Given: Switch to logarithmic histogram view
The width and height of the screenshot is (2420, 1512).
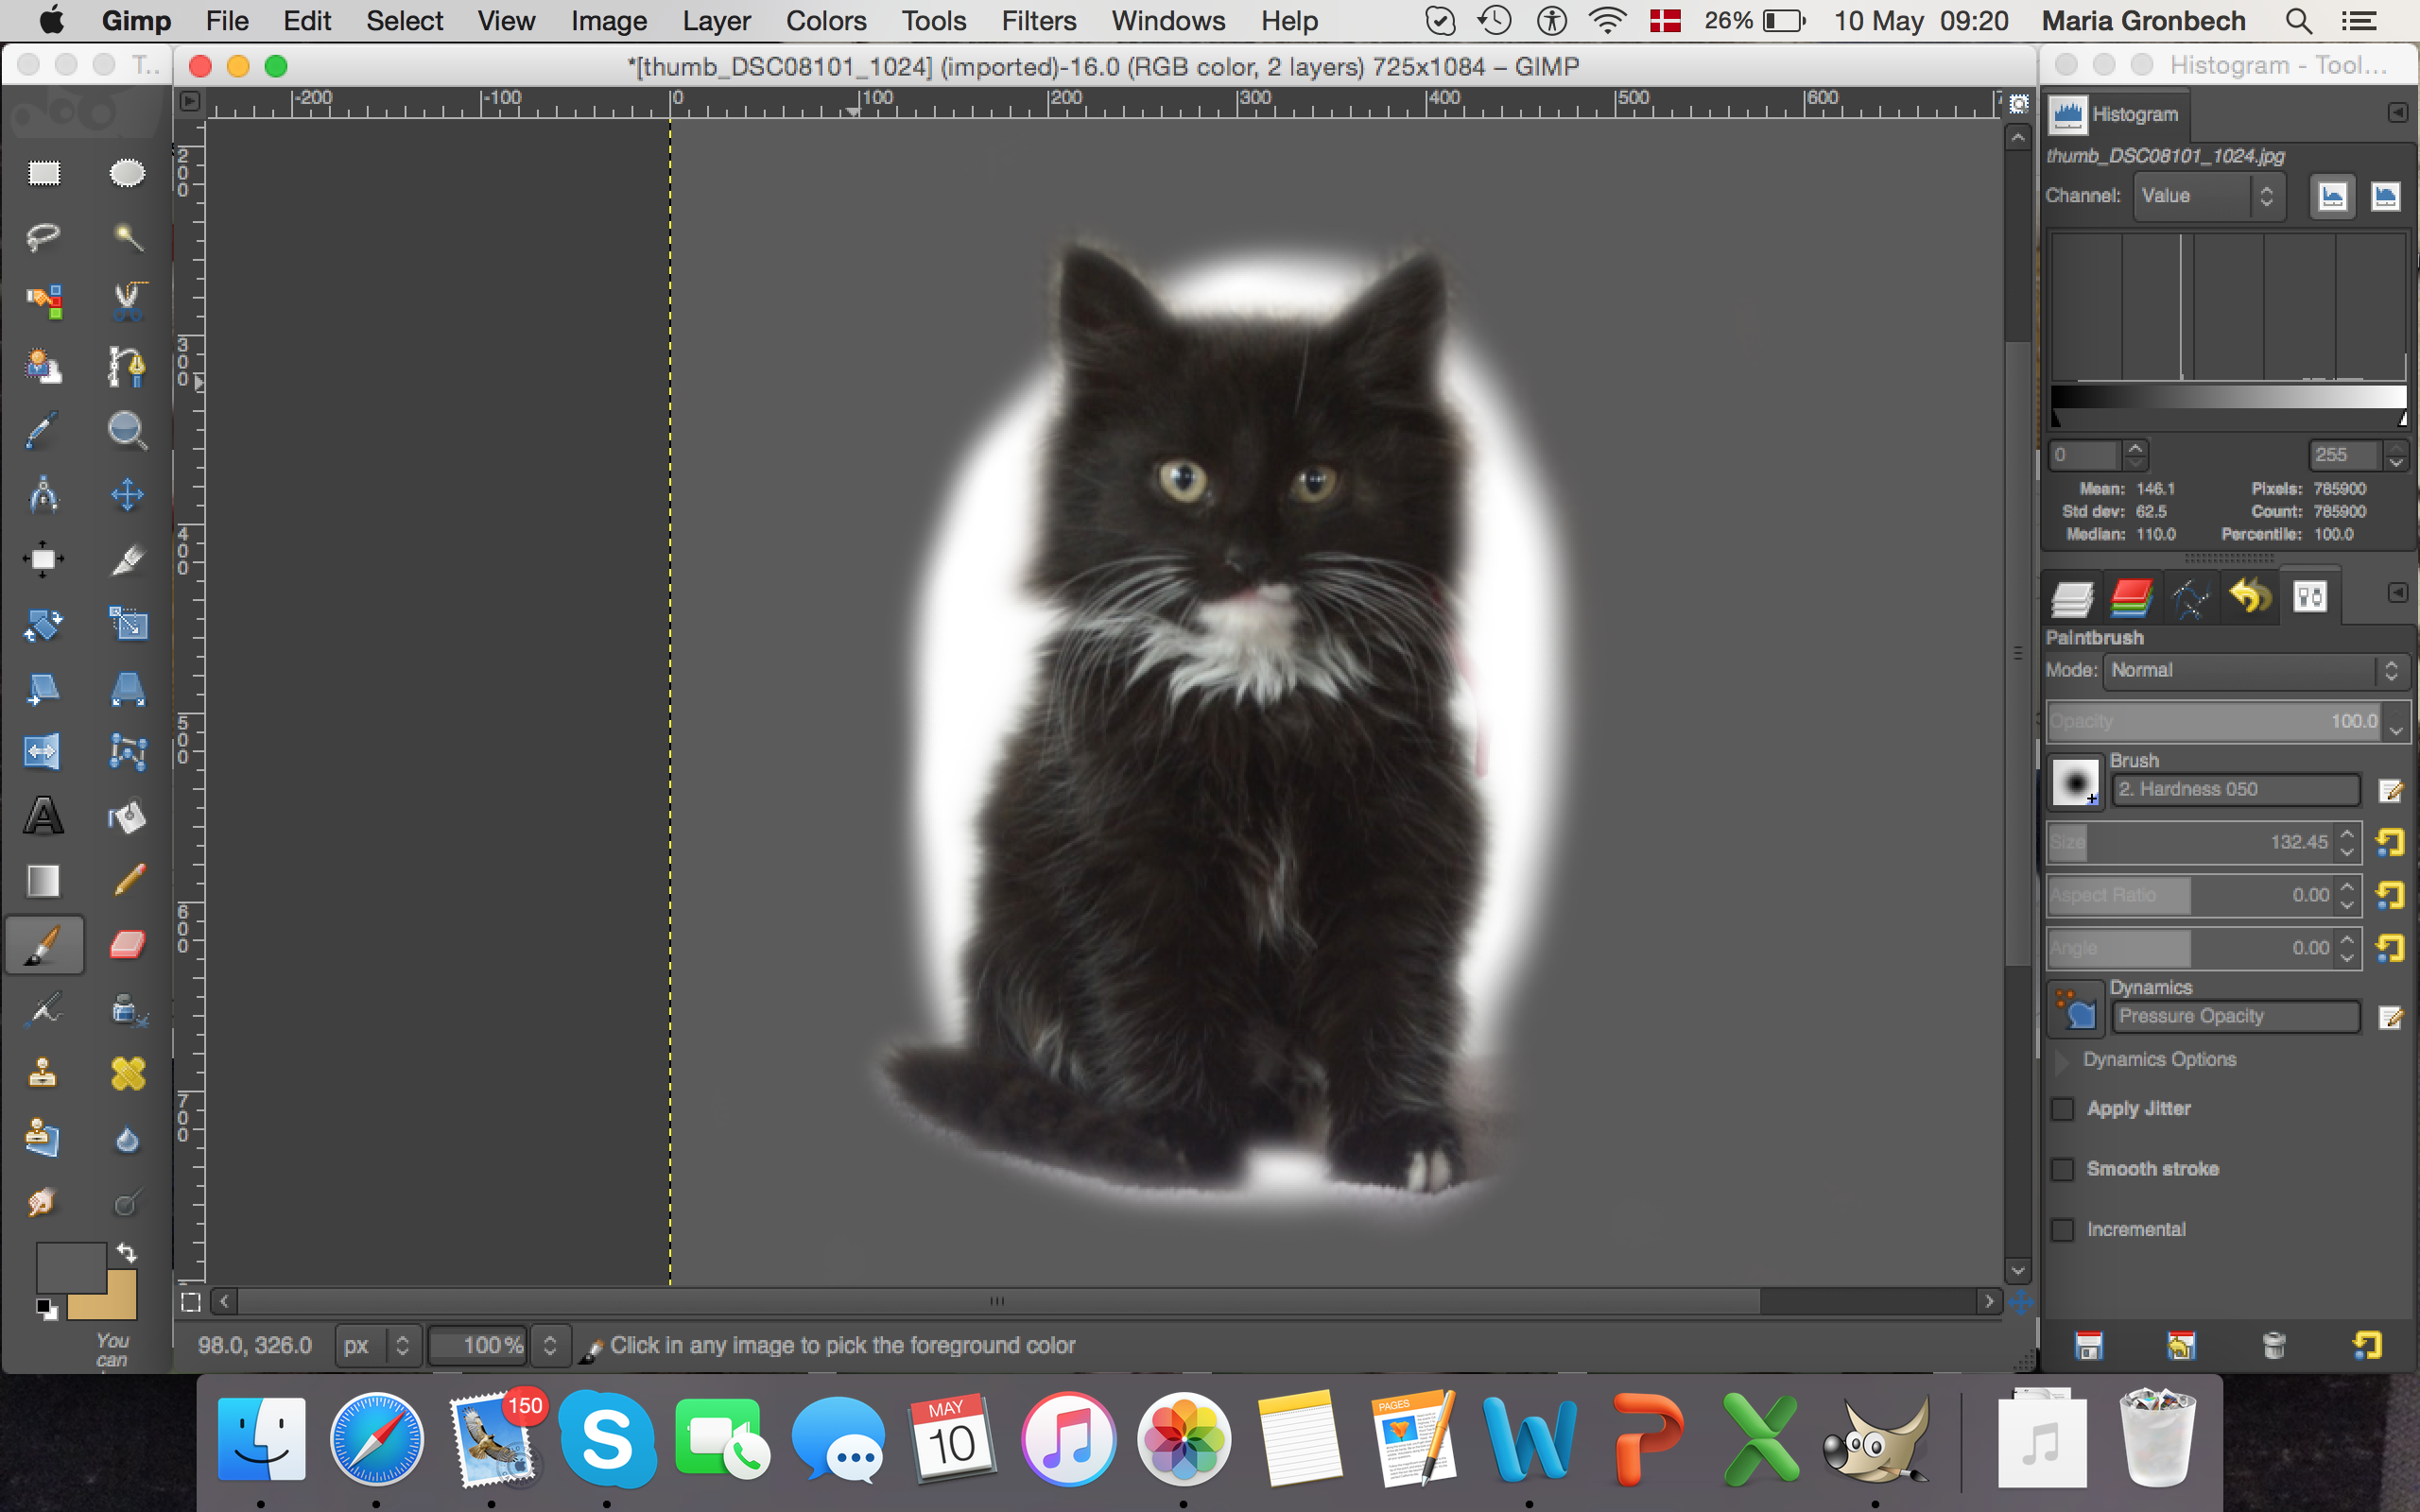Looking at the screenshot, I should pyautogui.click(x=2384, y=196).
